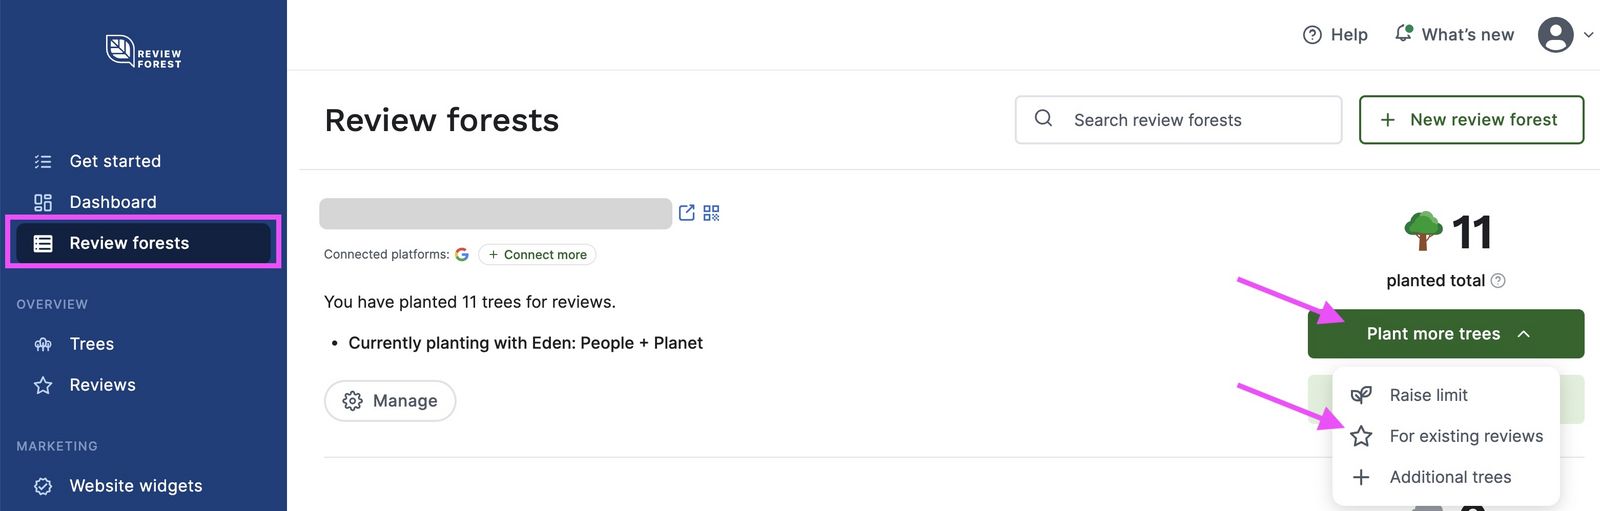Open the user account avatar

pos(1555,35)
